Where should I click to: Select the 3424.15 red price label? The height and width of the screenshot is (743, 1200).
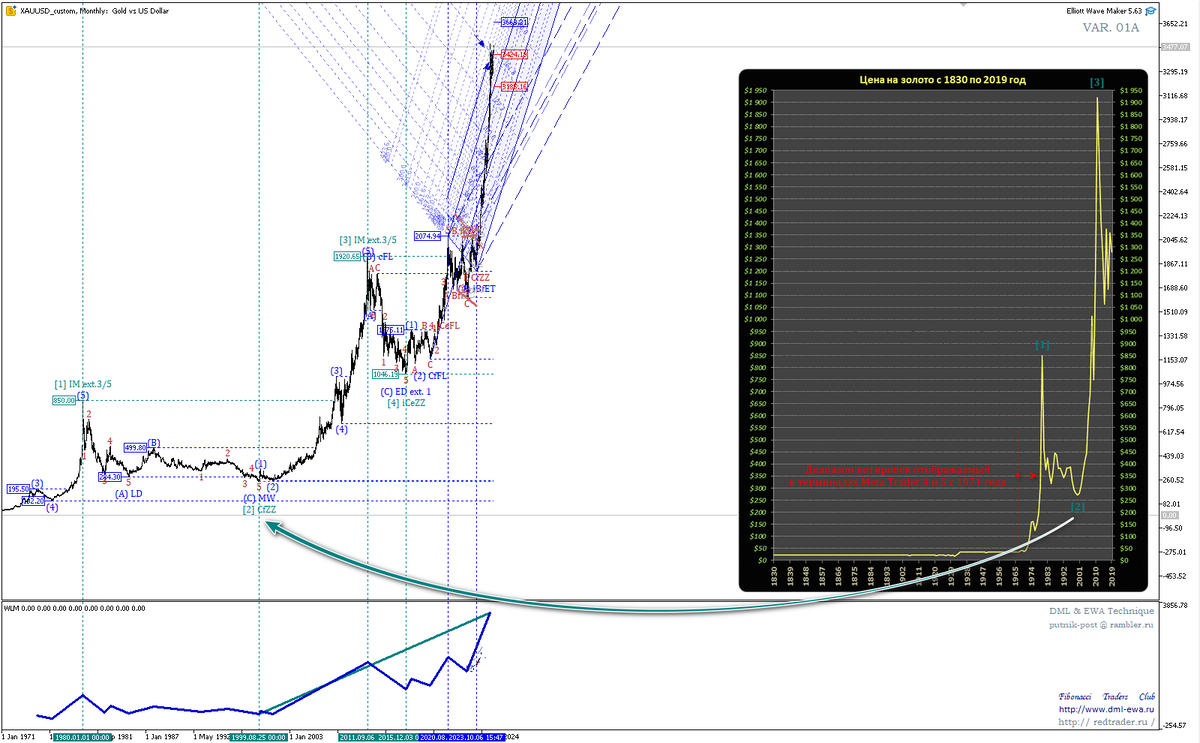tap(515, 54)
